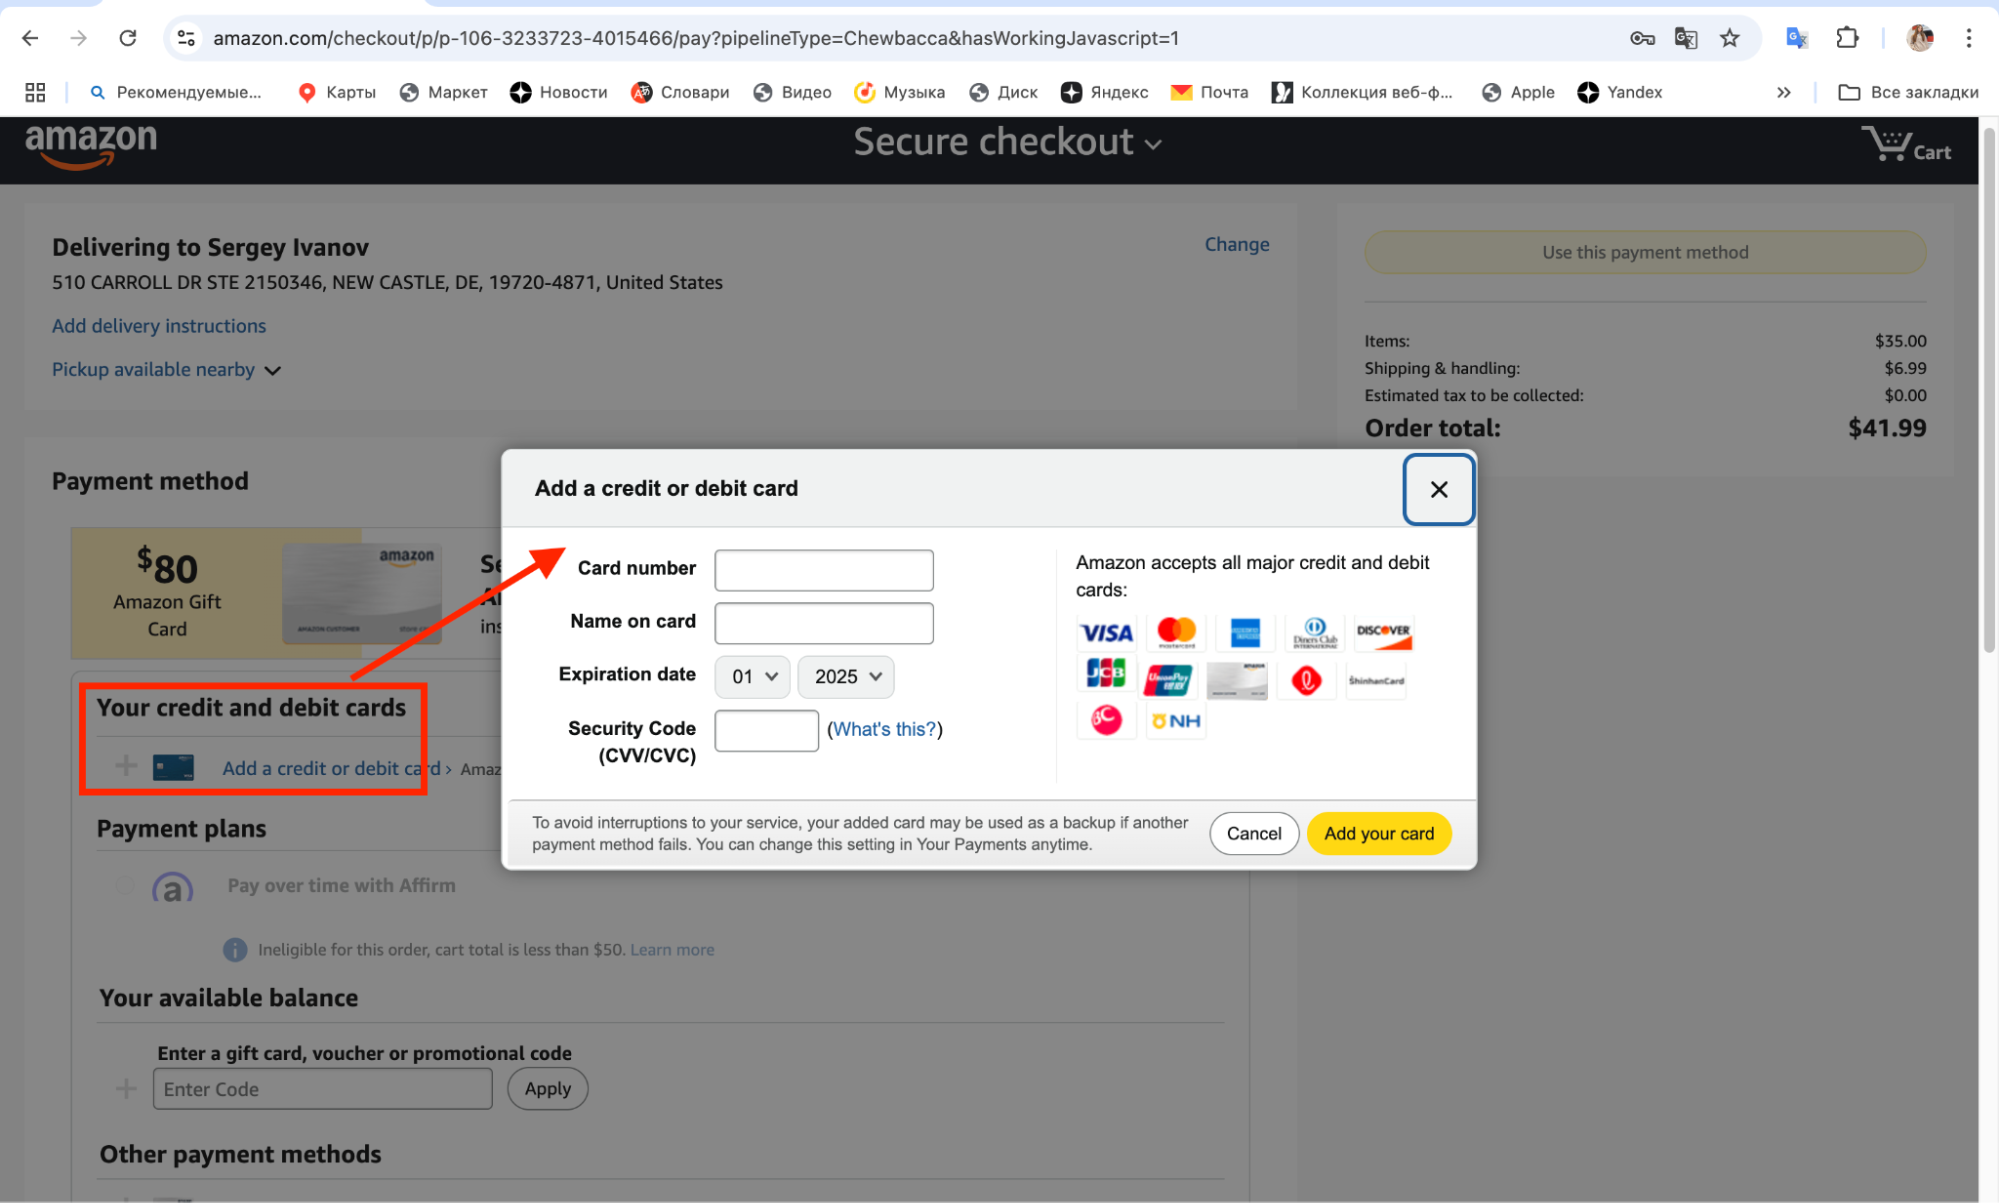Click the Visa card logo
The image size is (1999, 1203).
(x=1105, y=632)
